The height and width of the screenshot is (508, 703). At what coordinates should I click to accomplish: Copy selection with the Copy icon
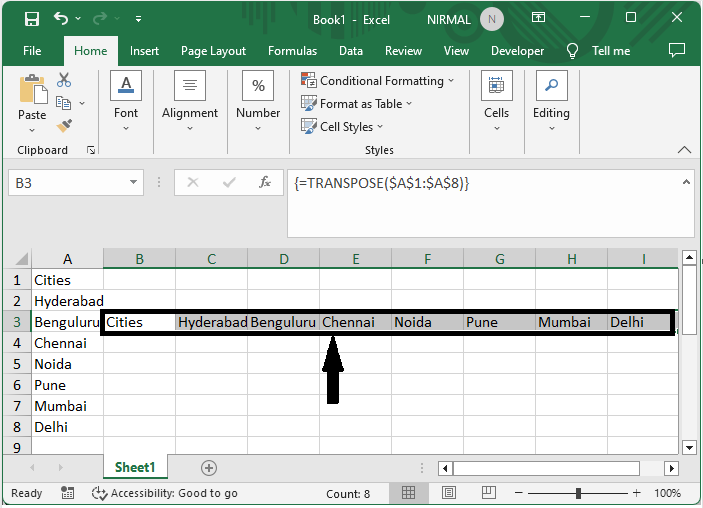(63, 103)
